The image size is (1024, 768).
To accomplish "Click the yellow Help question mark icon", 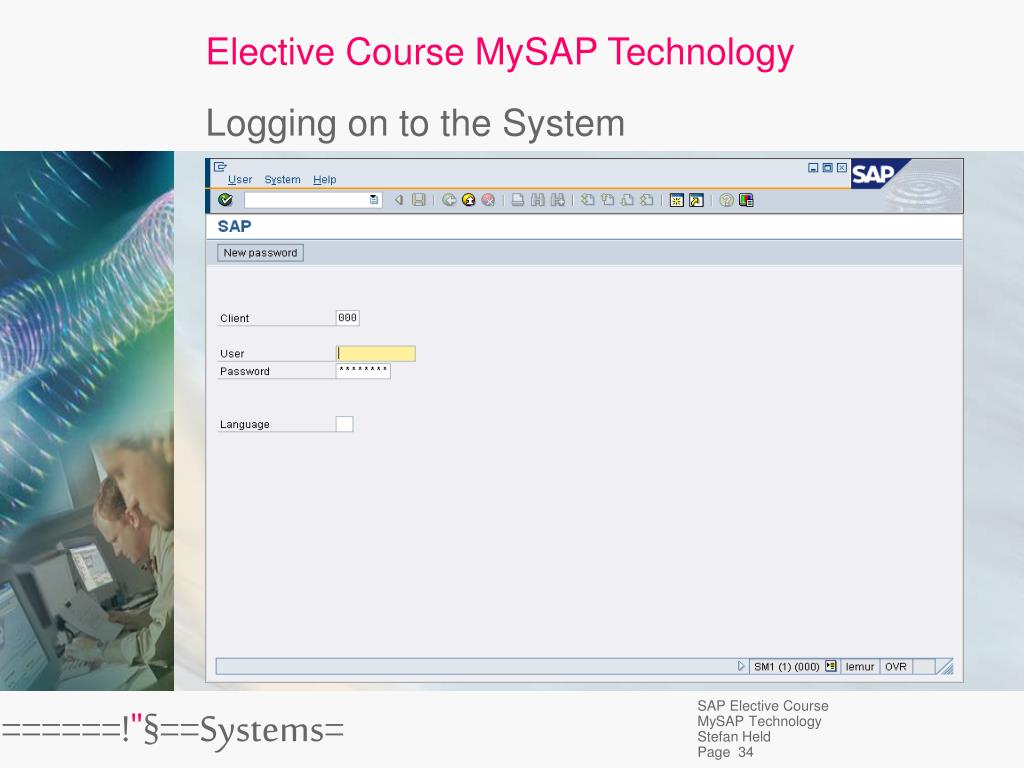I will click(x=726, y=200).
